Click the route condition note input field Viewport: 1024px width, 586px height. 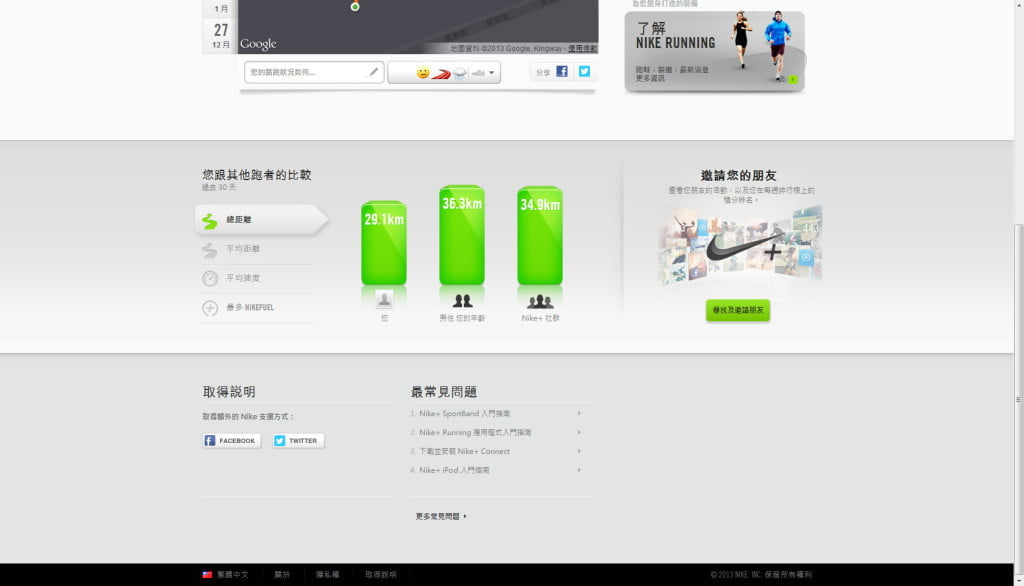[x=306, y=72]
